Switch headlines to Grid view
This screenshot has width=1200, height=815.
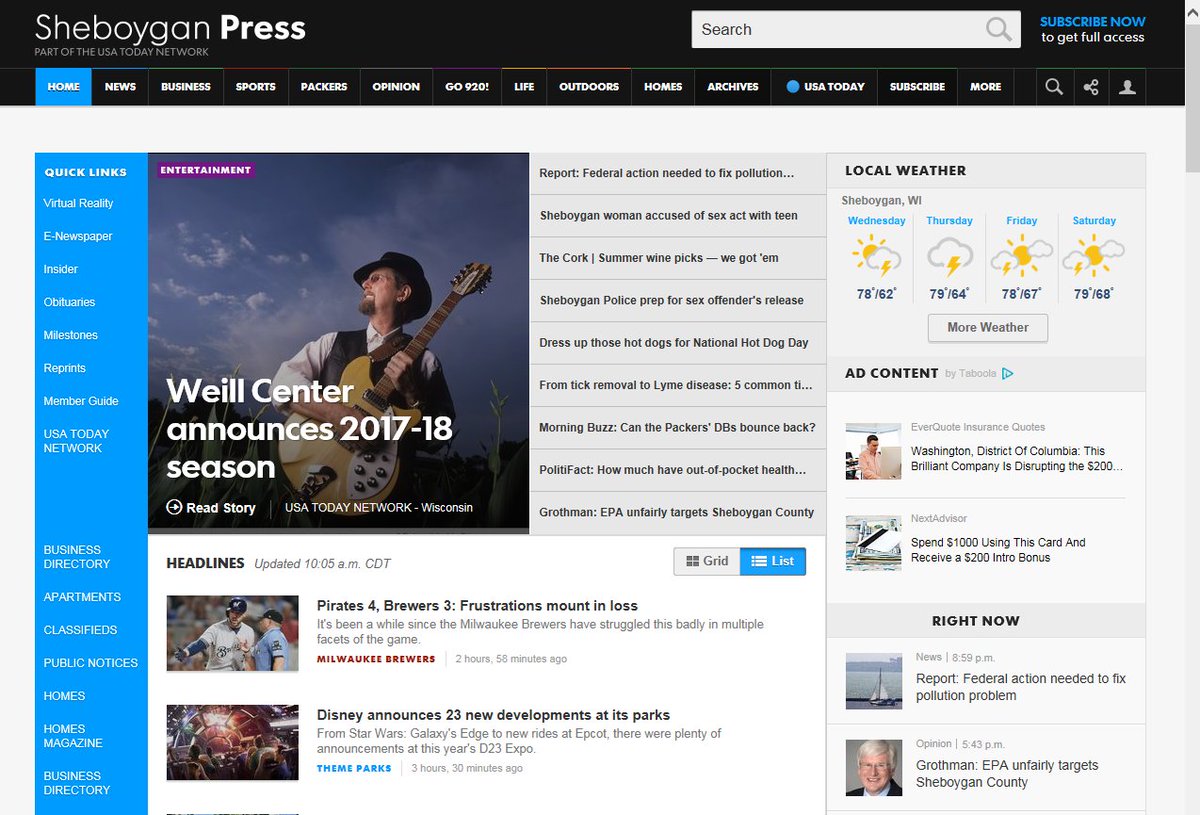click(x=707, y=561)
